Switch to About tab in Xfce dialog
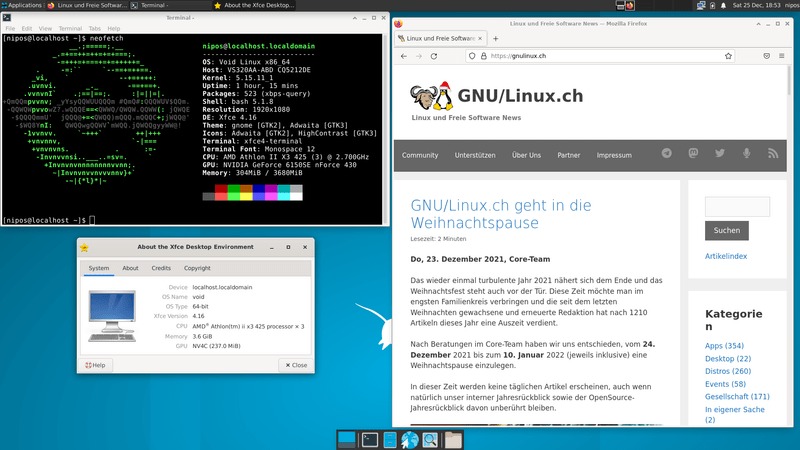This screenshot has width=800, height=450. 130,268
